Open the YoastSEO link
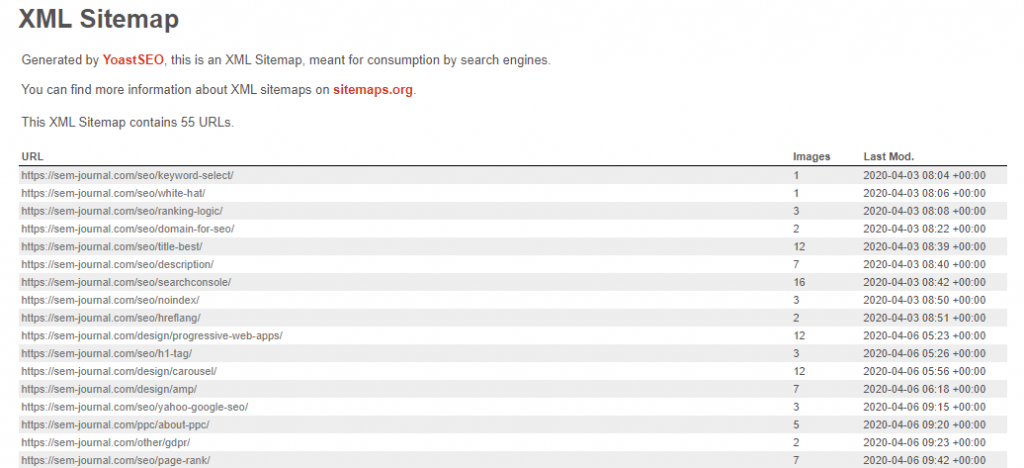 (x=133, y=60)
